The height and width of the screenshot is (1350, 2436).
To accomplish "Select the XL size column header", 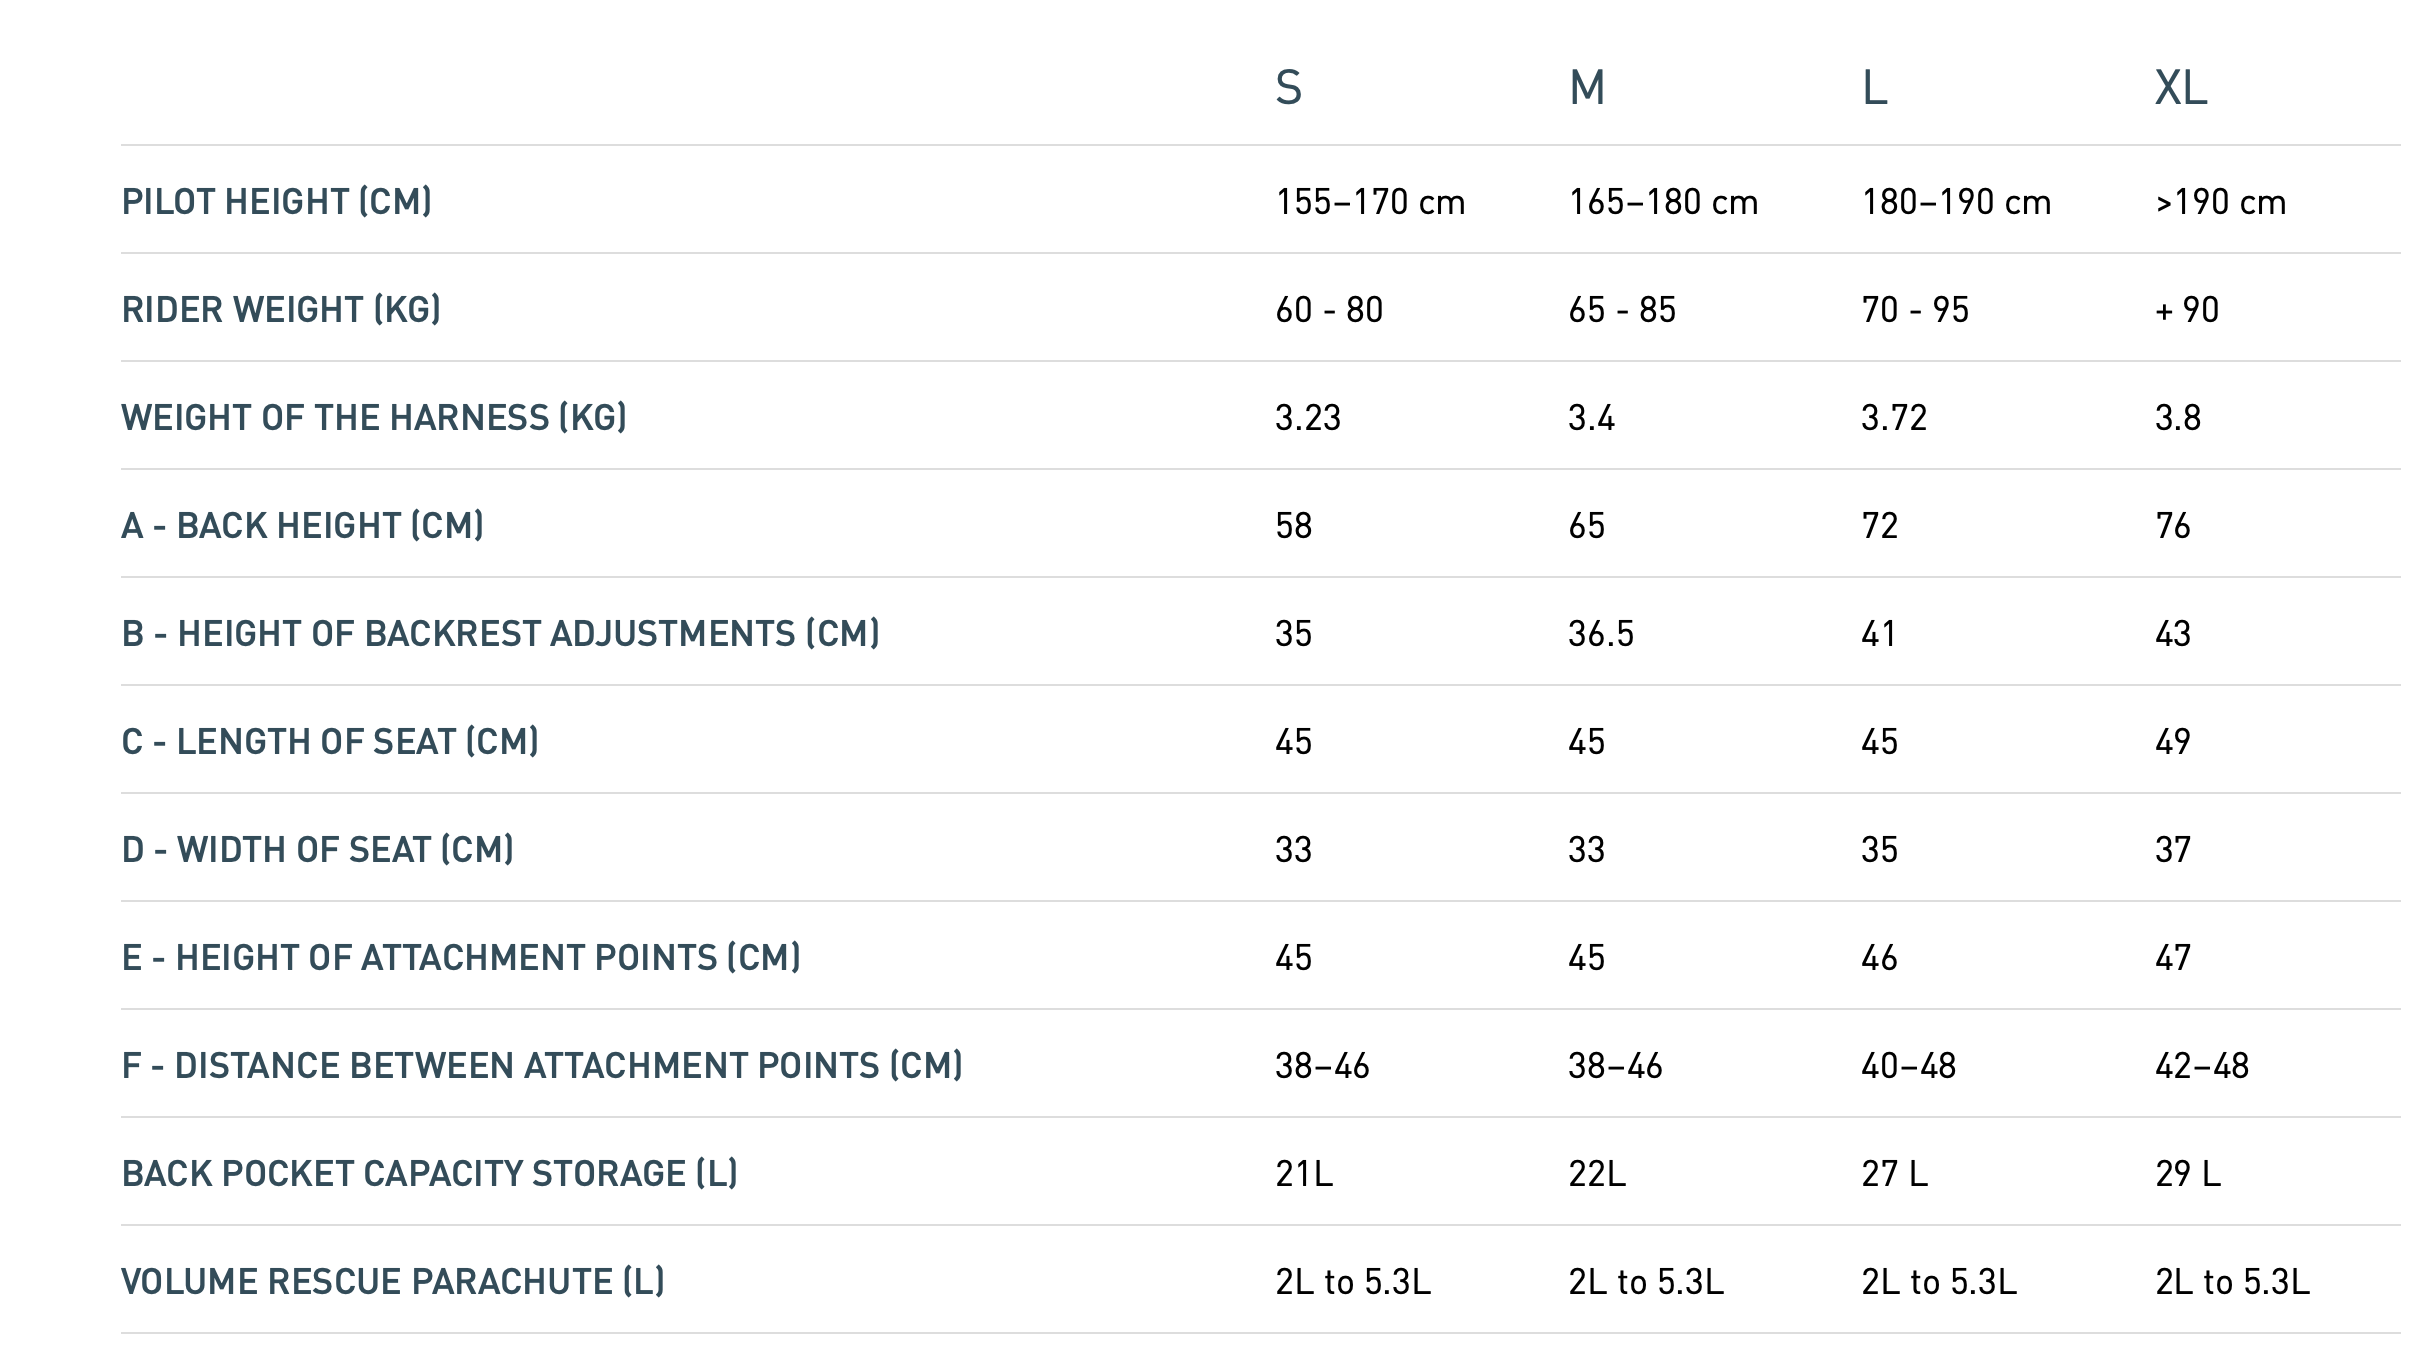I will click(x=2180, y=88).
